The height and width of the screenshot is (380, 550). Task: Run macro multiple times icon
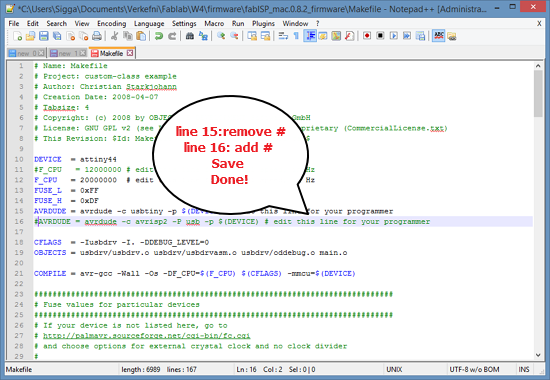coord(407,36)
